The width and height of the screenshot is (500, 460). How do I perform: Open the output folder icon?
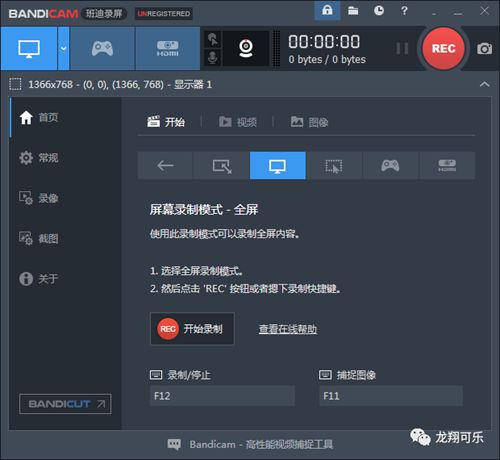[353, 11]
